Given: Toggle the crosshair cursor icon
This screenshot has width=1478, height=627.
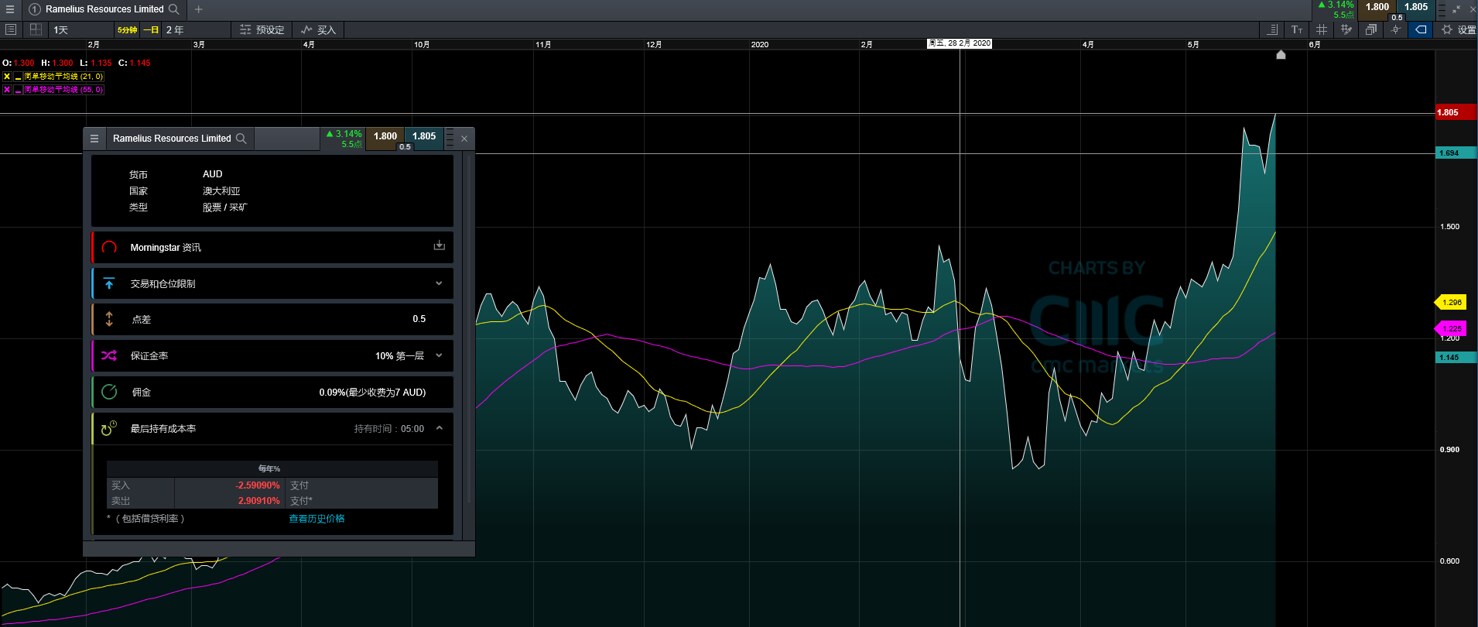Looking at the screenshot, I should [1394, 30].
